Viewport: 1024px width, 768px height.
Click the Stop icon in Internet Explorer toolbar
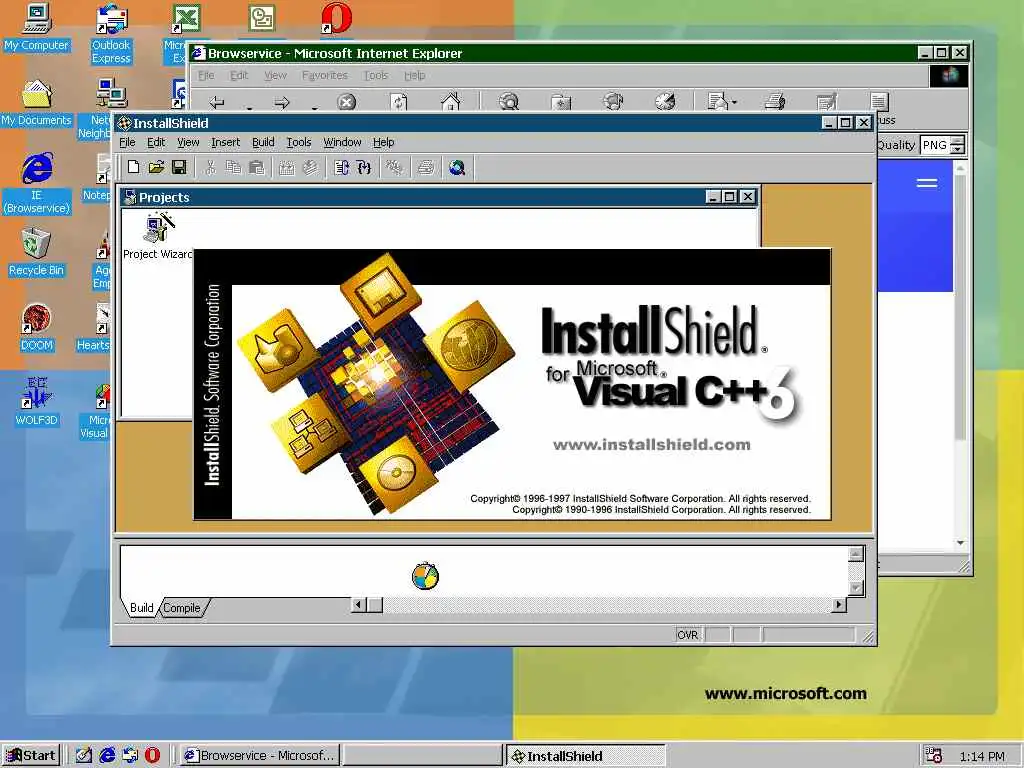[x=346, y=102]
